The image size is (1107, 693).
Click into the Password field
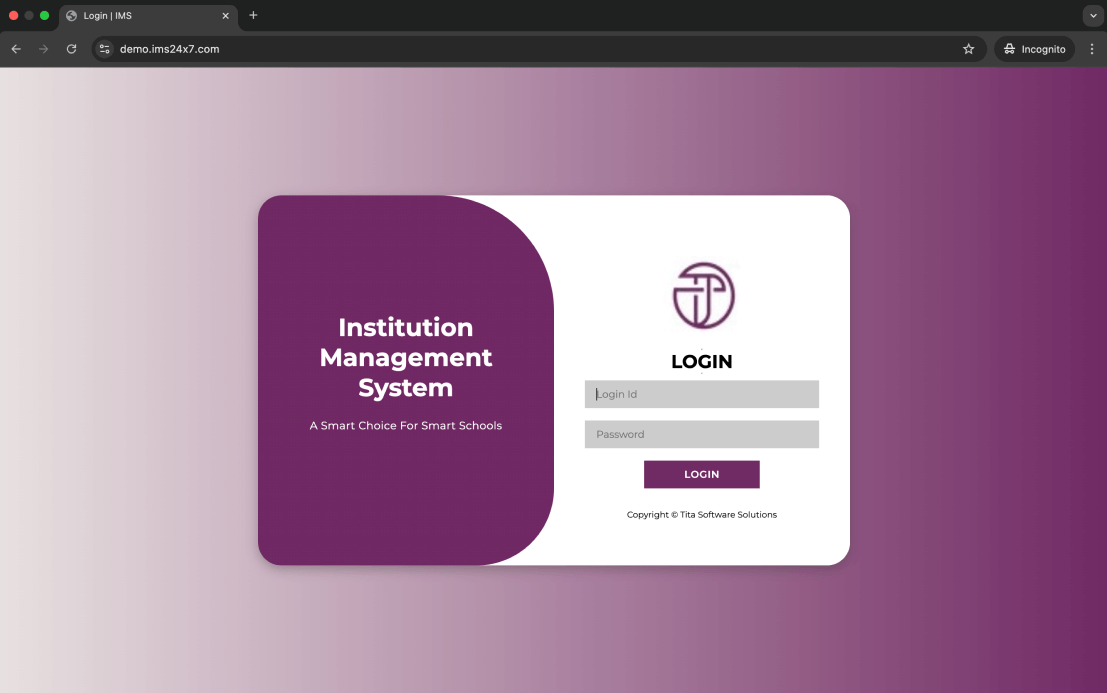[701, 434]
